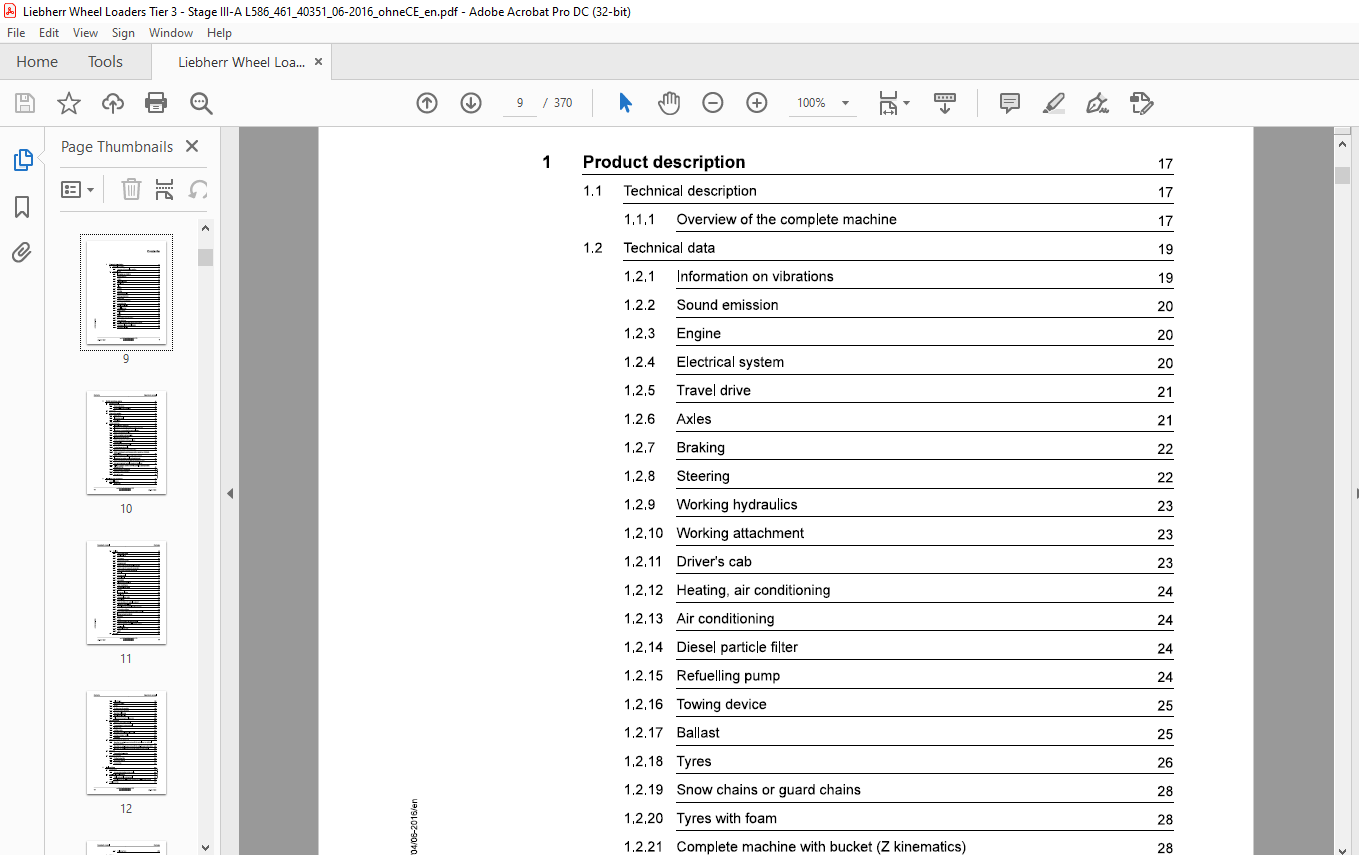1359x855 pixels.
Task: Open the Stamp tool
Action: pos(1142,103)
